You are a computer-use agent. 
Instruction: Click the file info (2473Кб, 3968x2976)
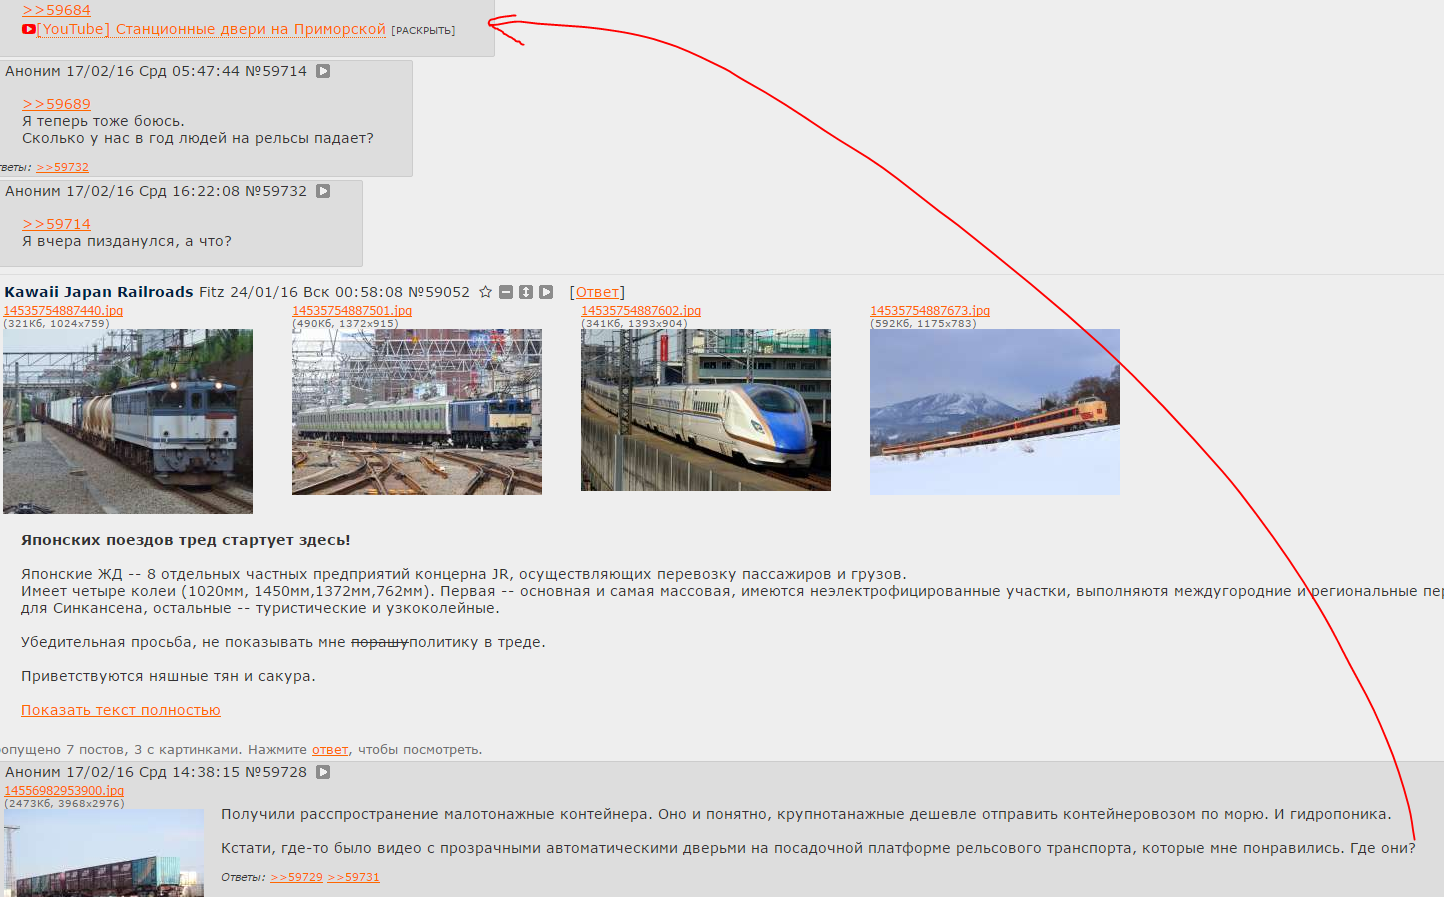click(64, 803)
